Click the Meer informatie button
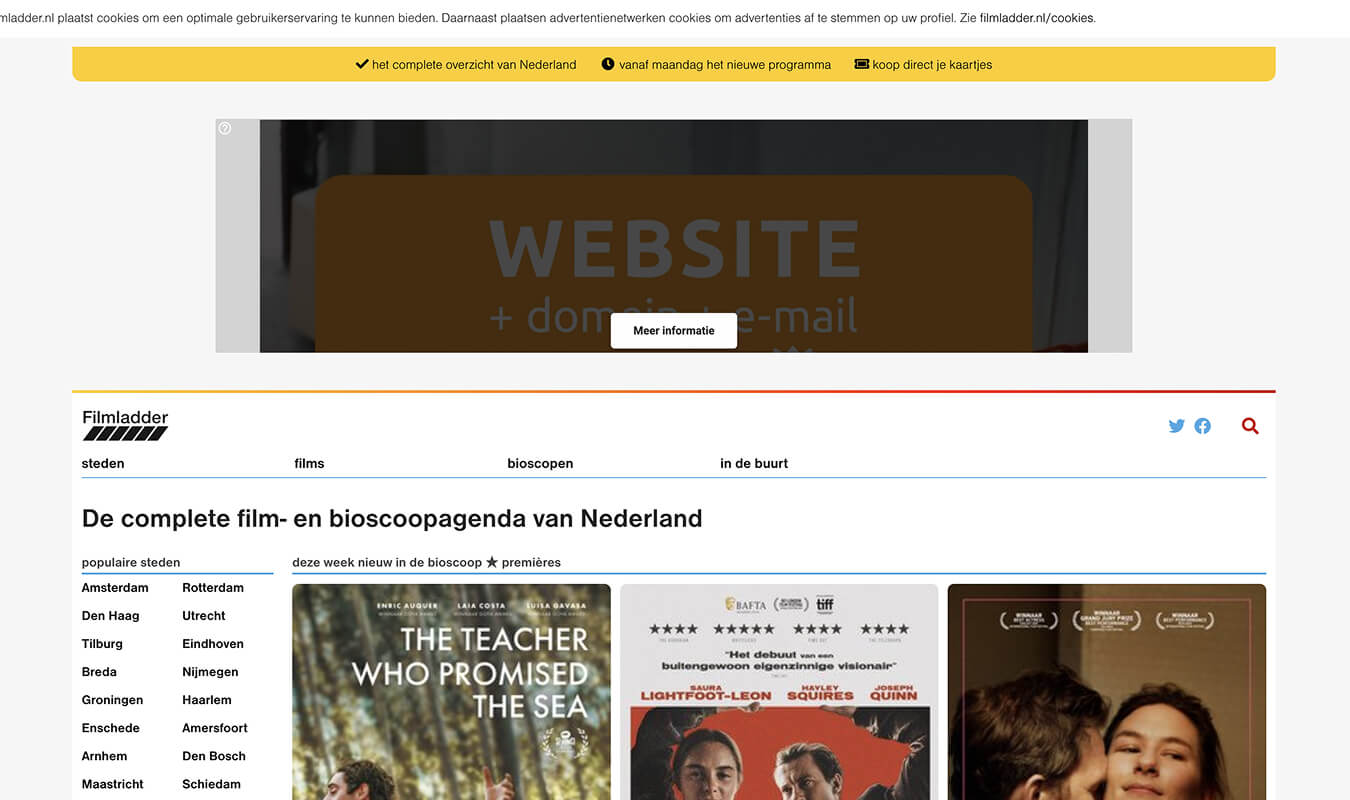This screenshot has height=800, width=1350. 674,330
